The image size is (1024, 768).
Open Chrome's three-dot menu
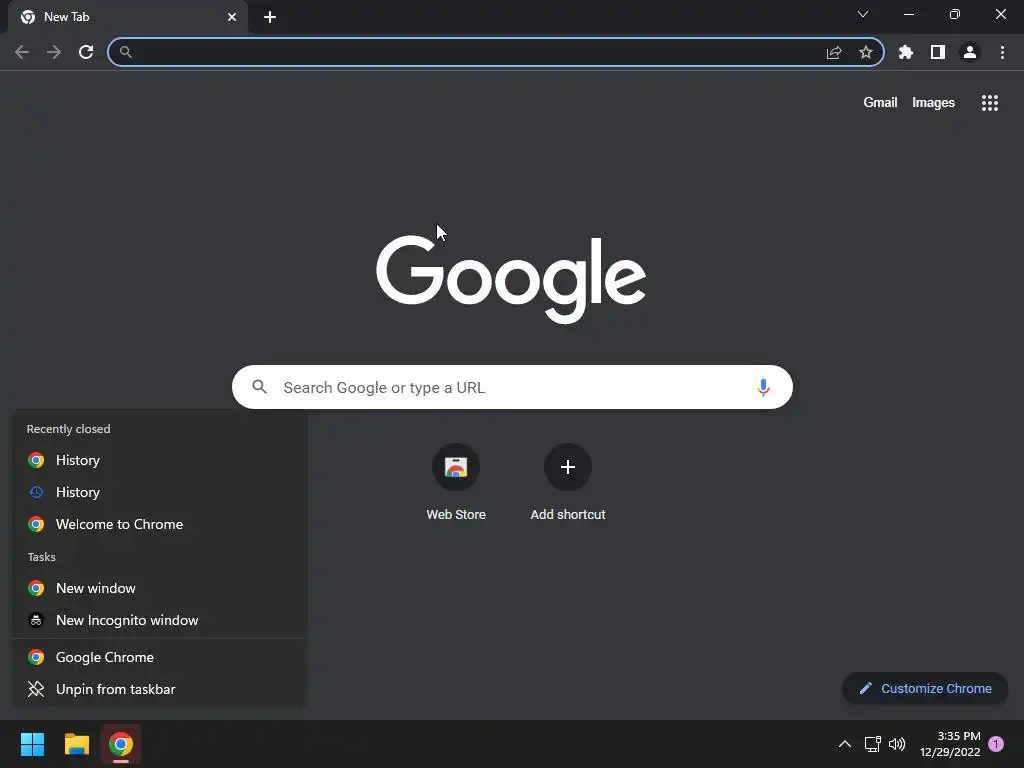[x=1002, y=52]
